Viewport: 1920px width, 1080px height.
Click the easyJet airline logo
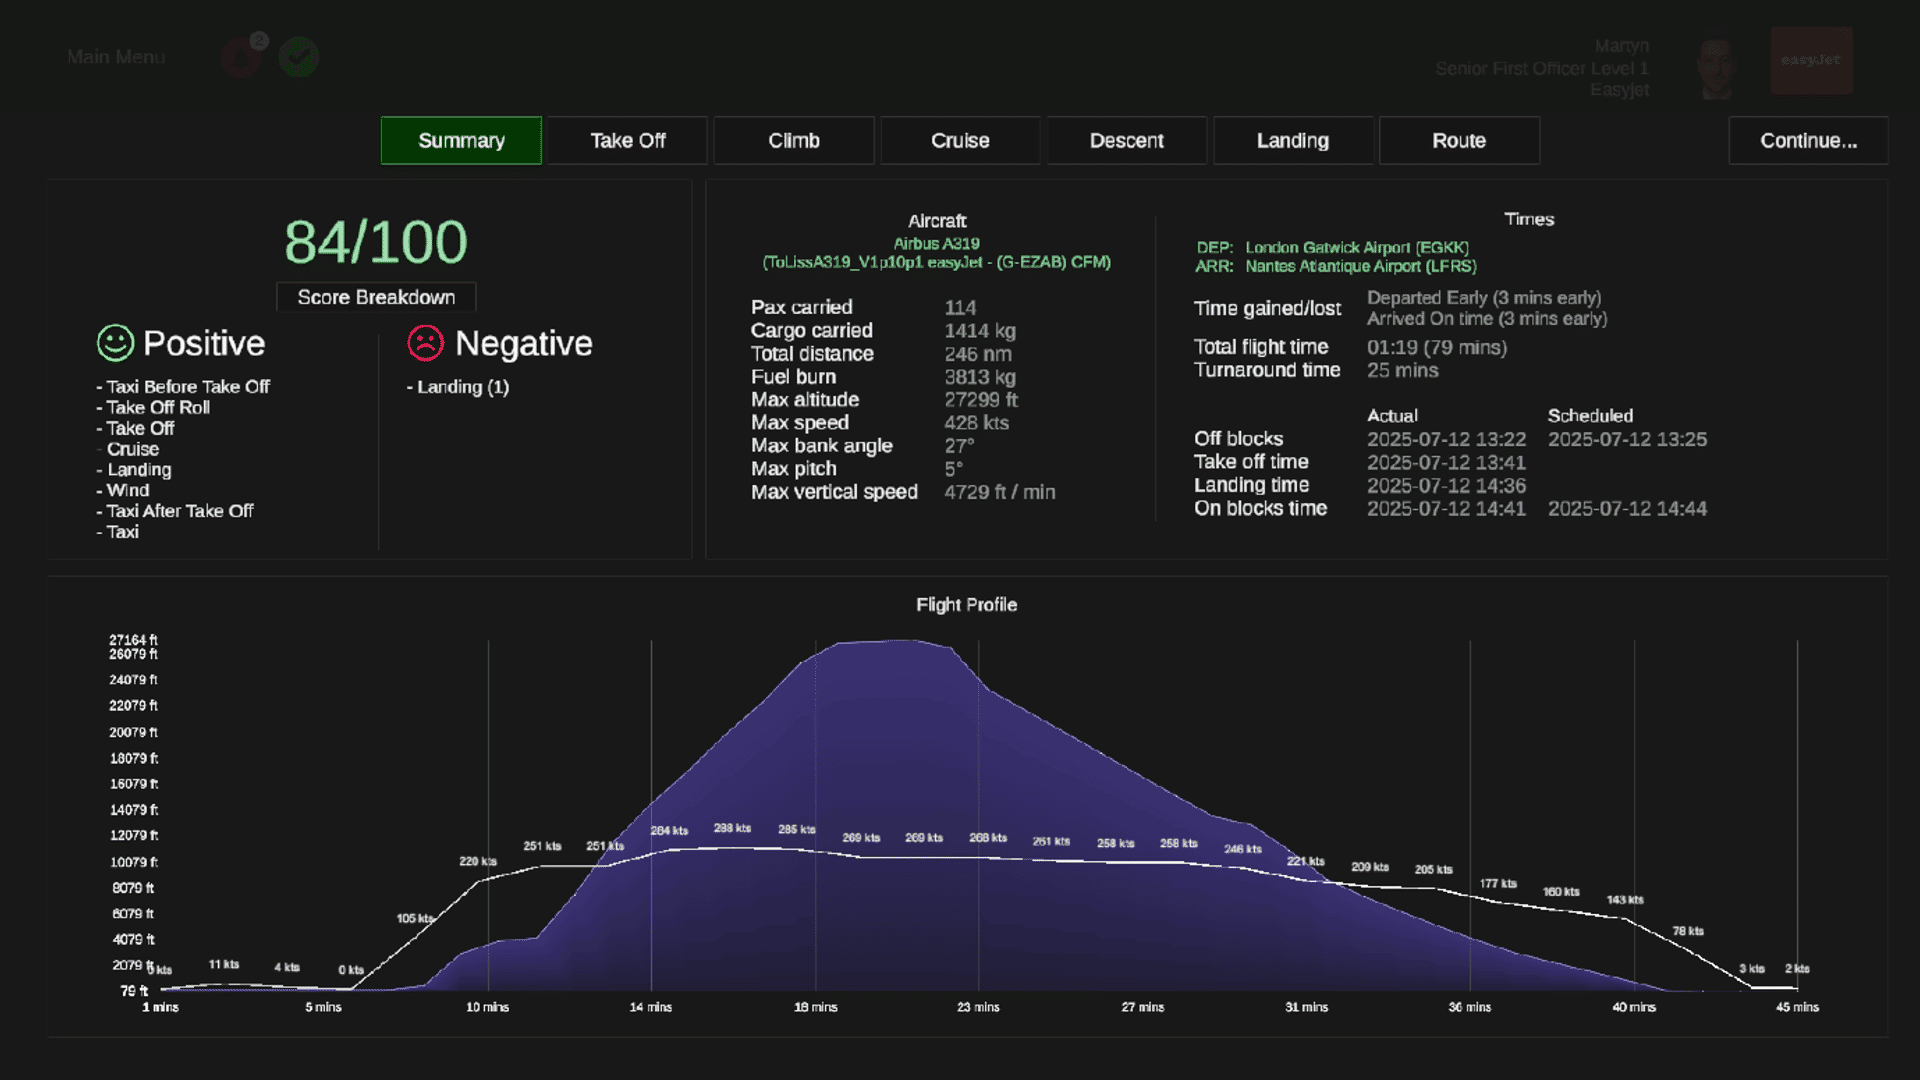click(1811, 61)
